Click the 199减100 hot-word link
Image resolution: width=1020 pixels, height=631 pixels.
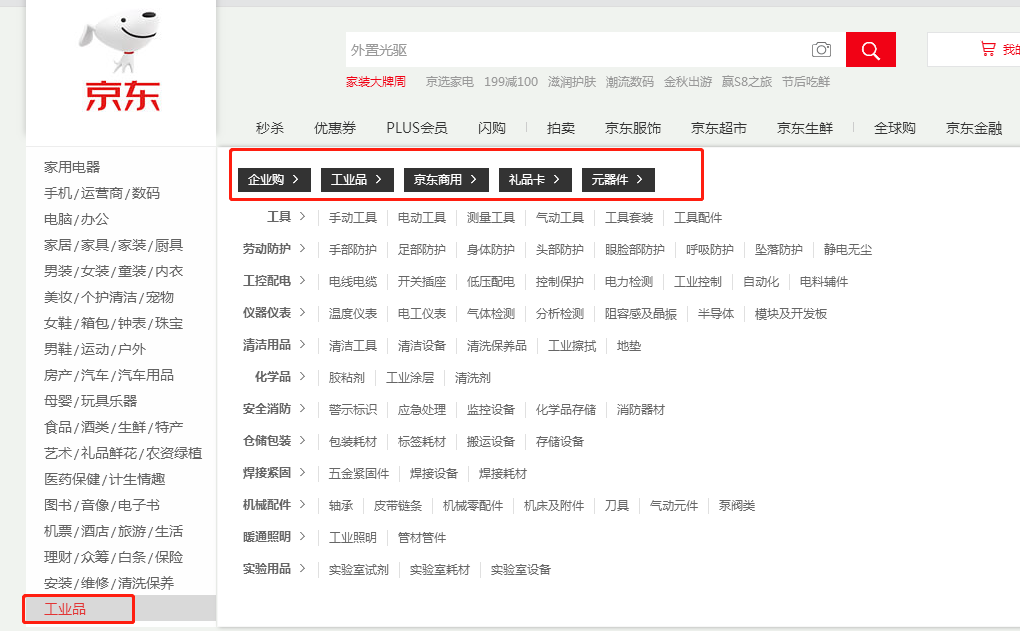(511, 82)
